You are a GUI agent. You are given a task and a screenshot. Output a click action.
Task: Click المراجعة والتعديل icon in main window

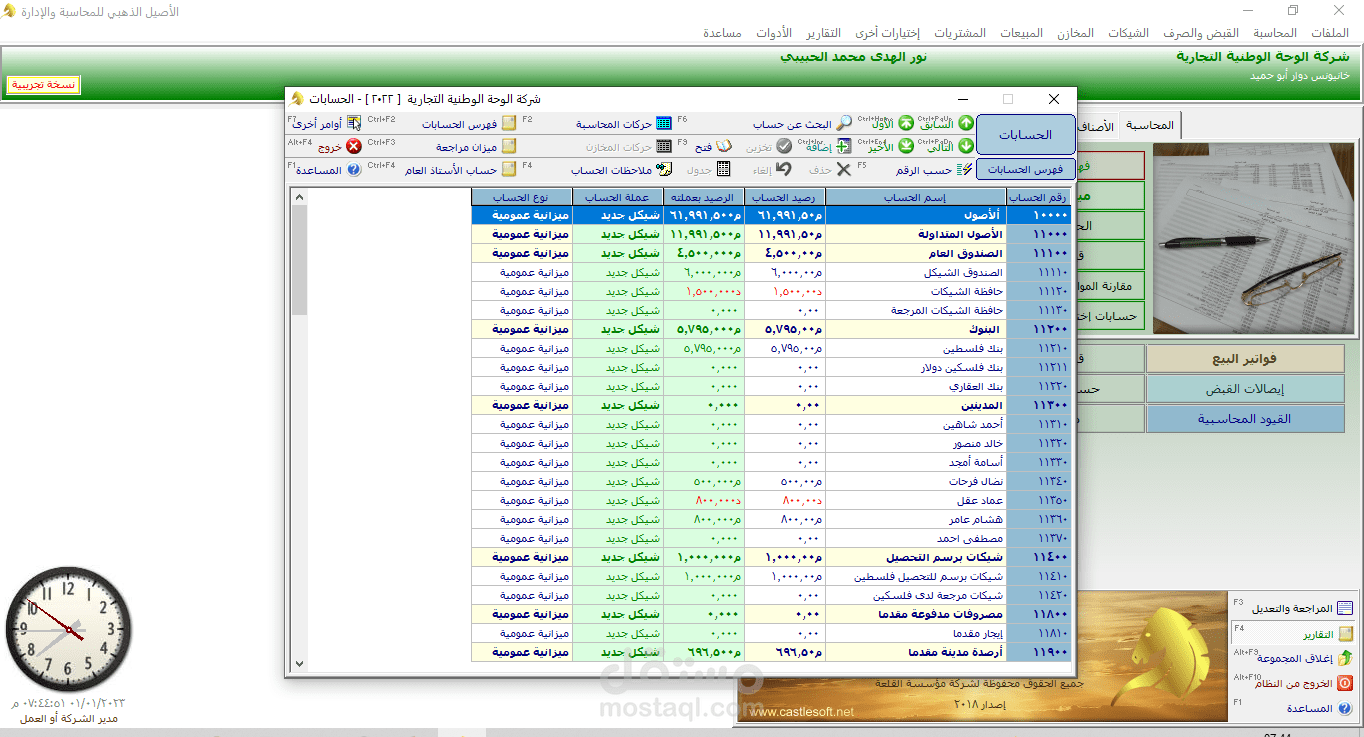coord(1345,608)
